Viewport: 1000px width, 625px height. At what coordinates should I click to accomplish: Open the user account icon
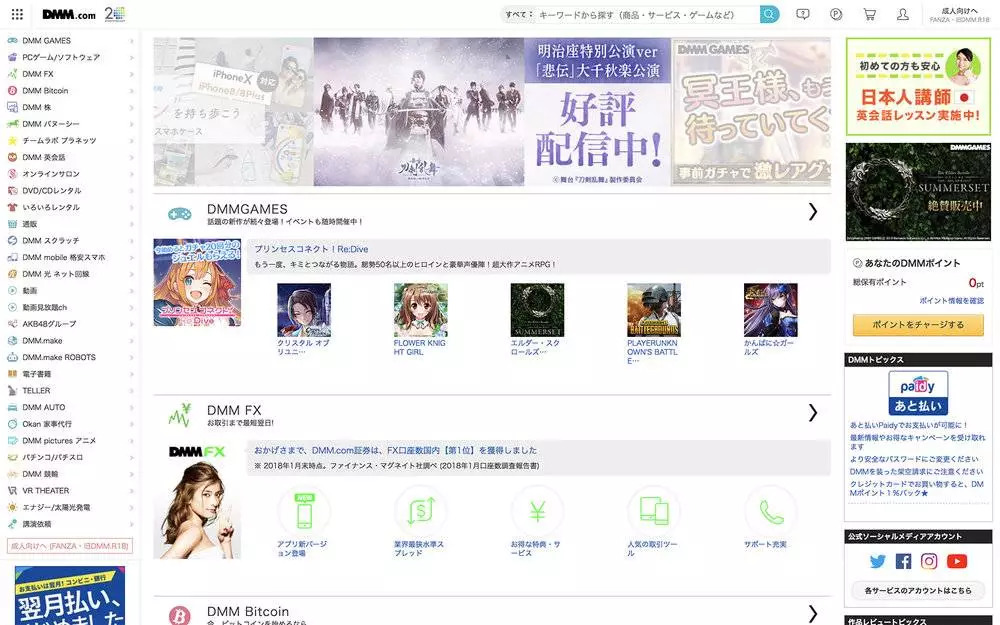click(902, 14)
